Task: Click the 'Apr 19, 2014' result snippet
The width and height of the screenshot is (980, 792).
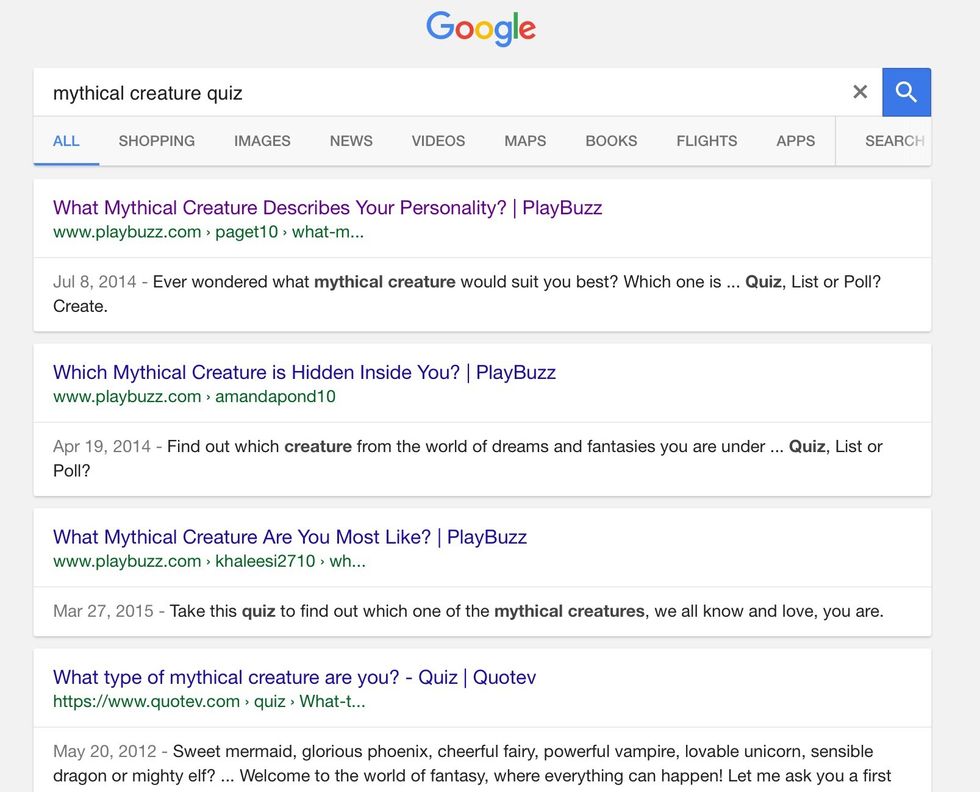Action: pos(468,458)
